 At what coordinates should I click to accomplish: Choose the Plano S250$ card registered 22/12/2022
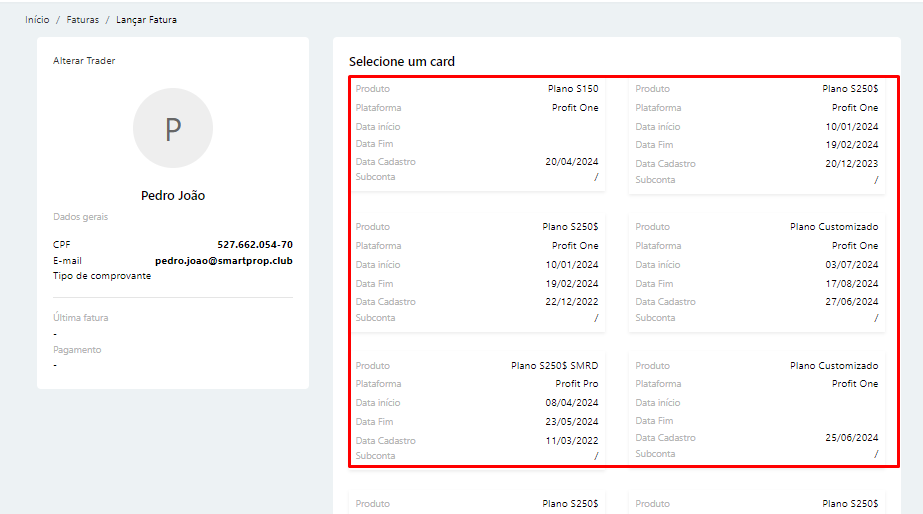pos(477,273)
